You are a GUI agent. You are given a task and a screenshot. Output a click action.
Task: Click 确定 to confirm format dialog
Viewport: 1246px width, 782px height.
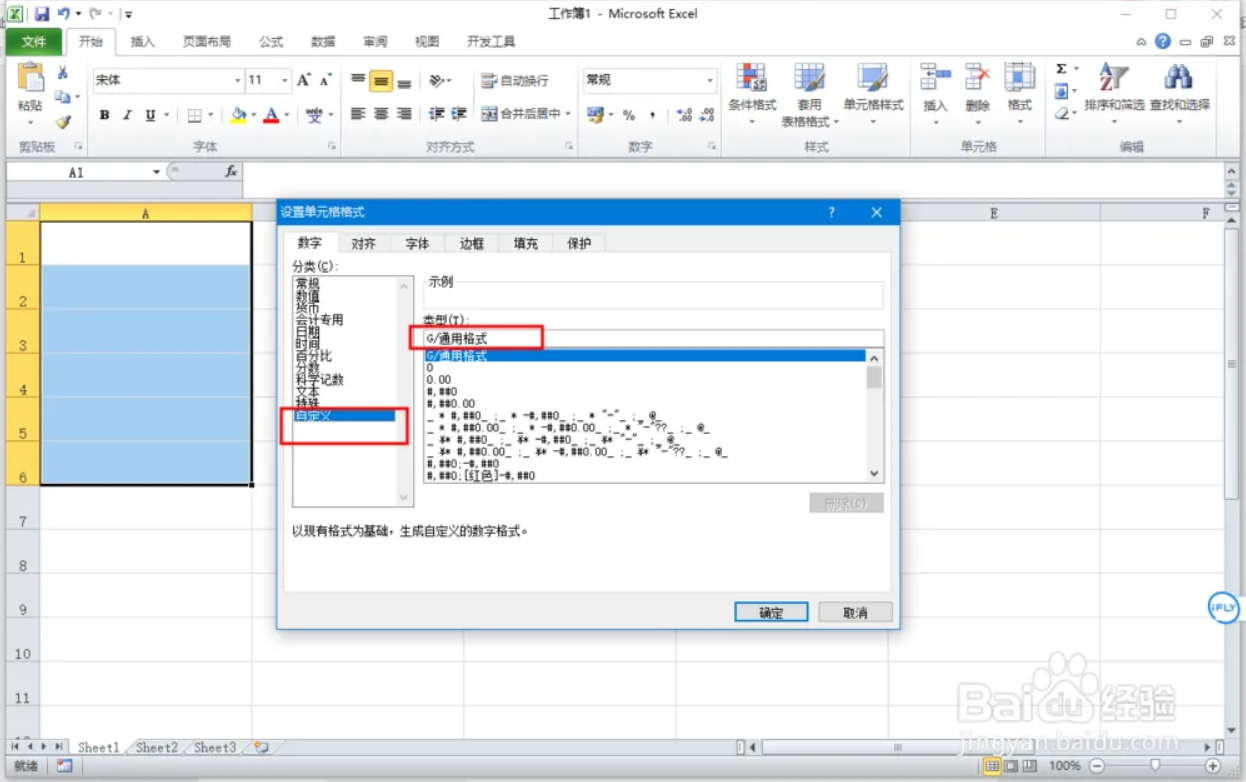coord(771,613)
